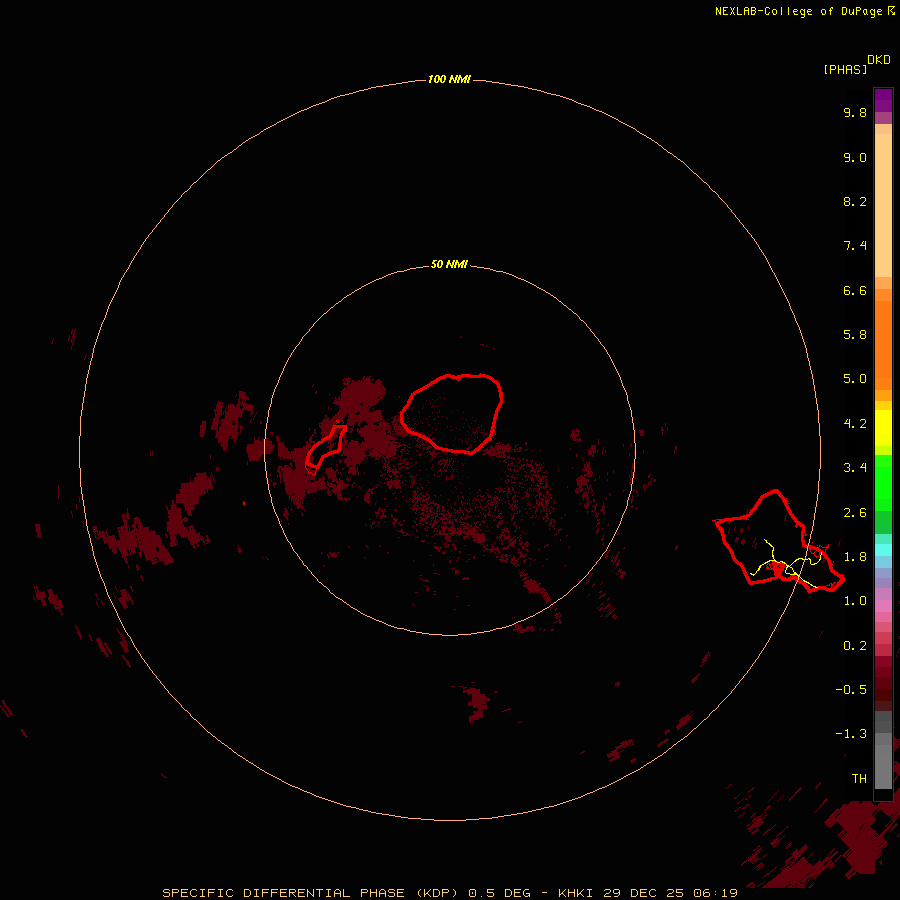900x900 pixels.
Task: Click the 4.2 value on the color scale
Action: tap(855, 424)
